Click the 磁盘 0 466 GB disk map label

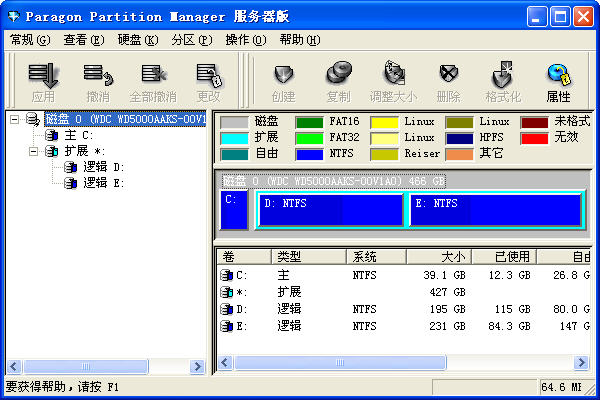tap(334, 181)
